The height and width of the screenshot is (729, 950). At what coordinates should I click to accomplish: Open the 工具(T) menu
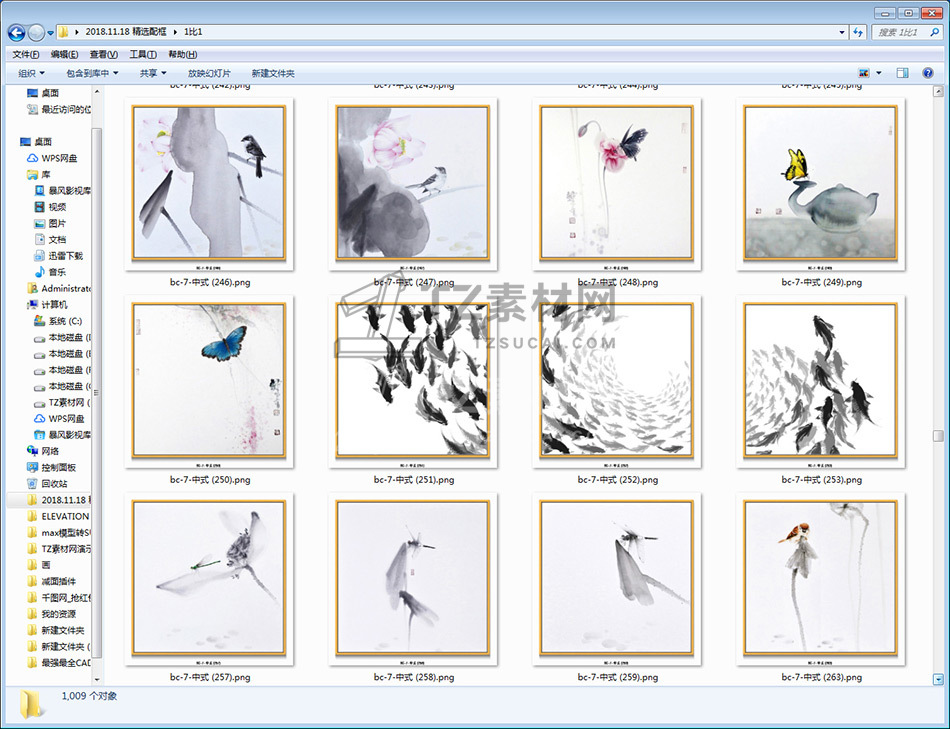pyautogui.click(x=143, y=54)
